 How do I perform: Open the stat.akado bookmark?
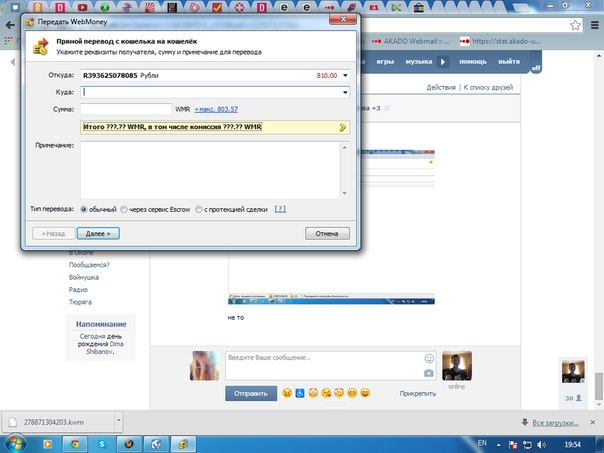[500, 41]
